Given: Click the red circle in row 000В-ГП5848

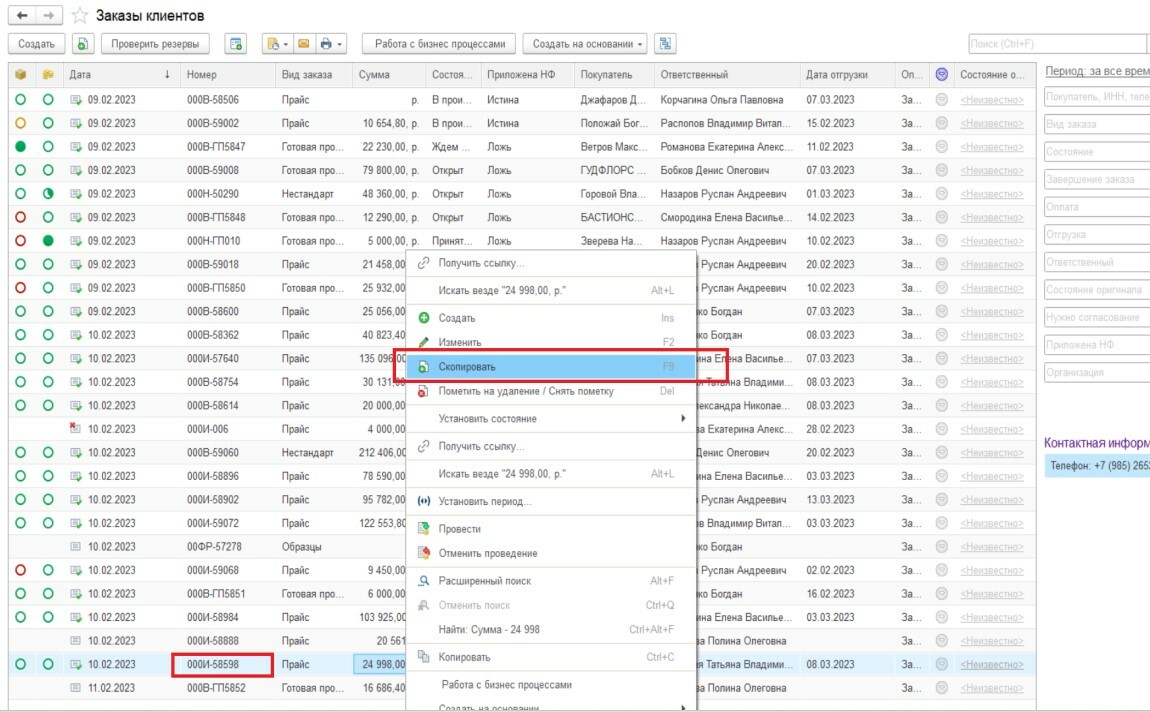Looking at the screenshot, I should coord(21,217).
